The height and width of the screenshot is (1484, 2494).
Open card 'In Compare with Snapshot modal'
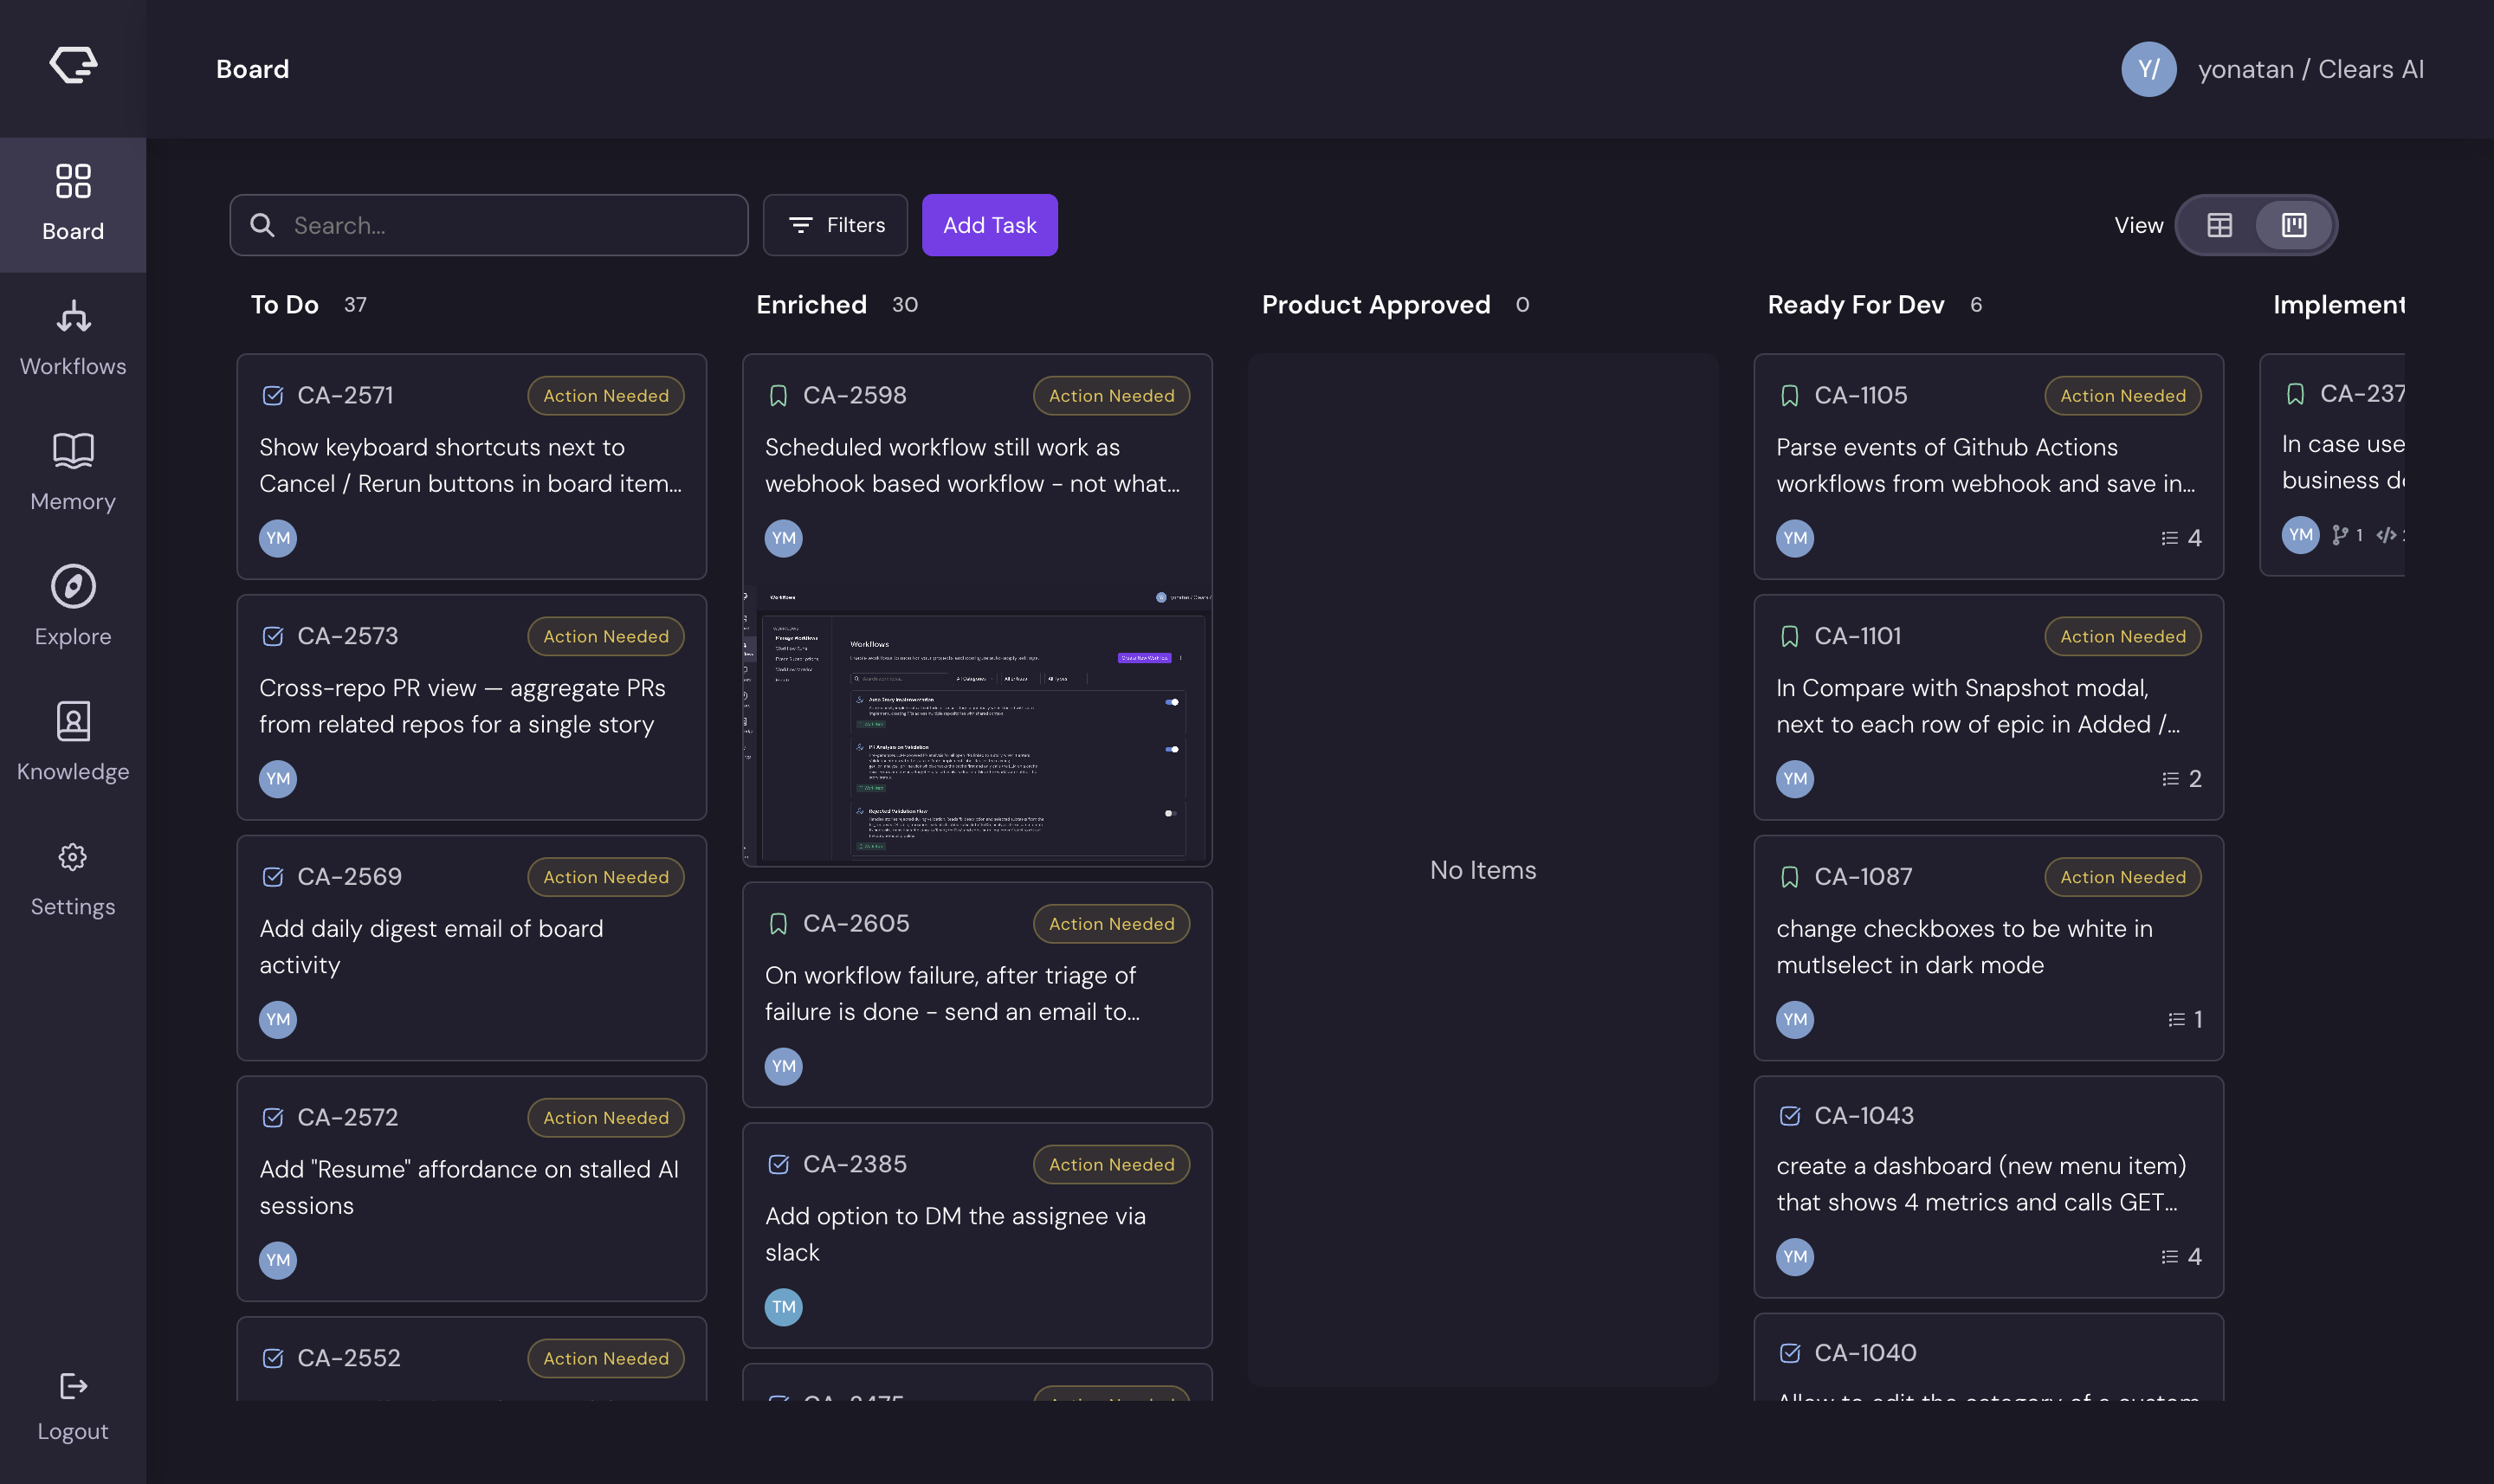pyautogui.click(x=1988, y=707)
